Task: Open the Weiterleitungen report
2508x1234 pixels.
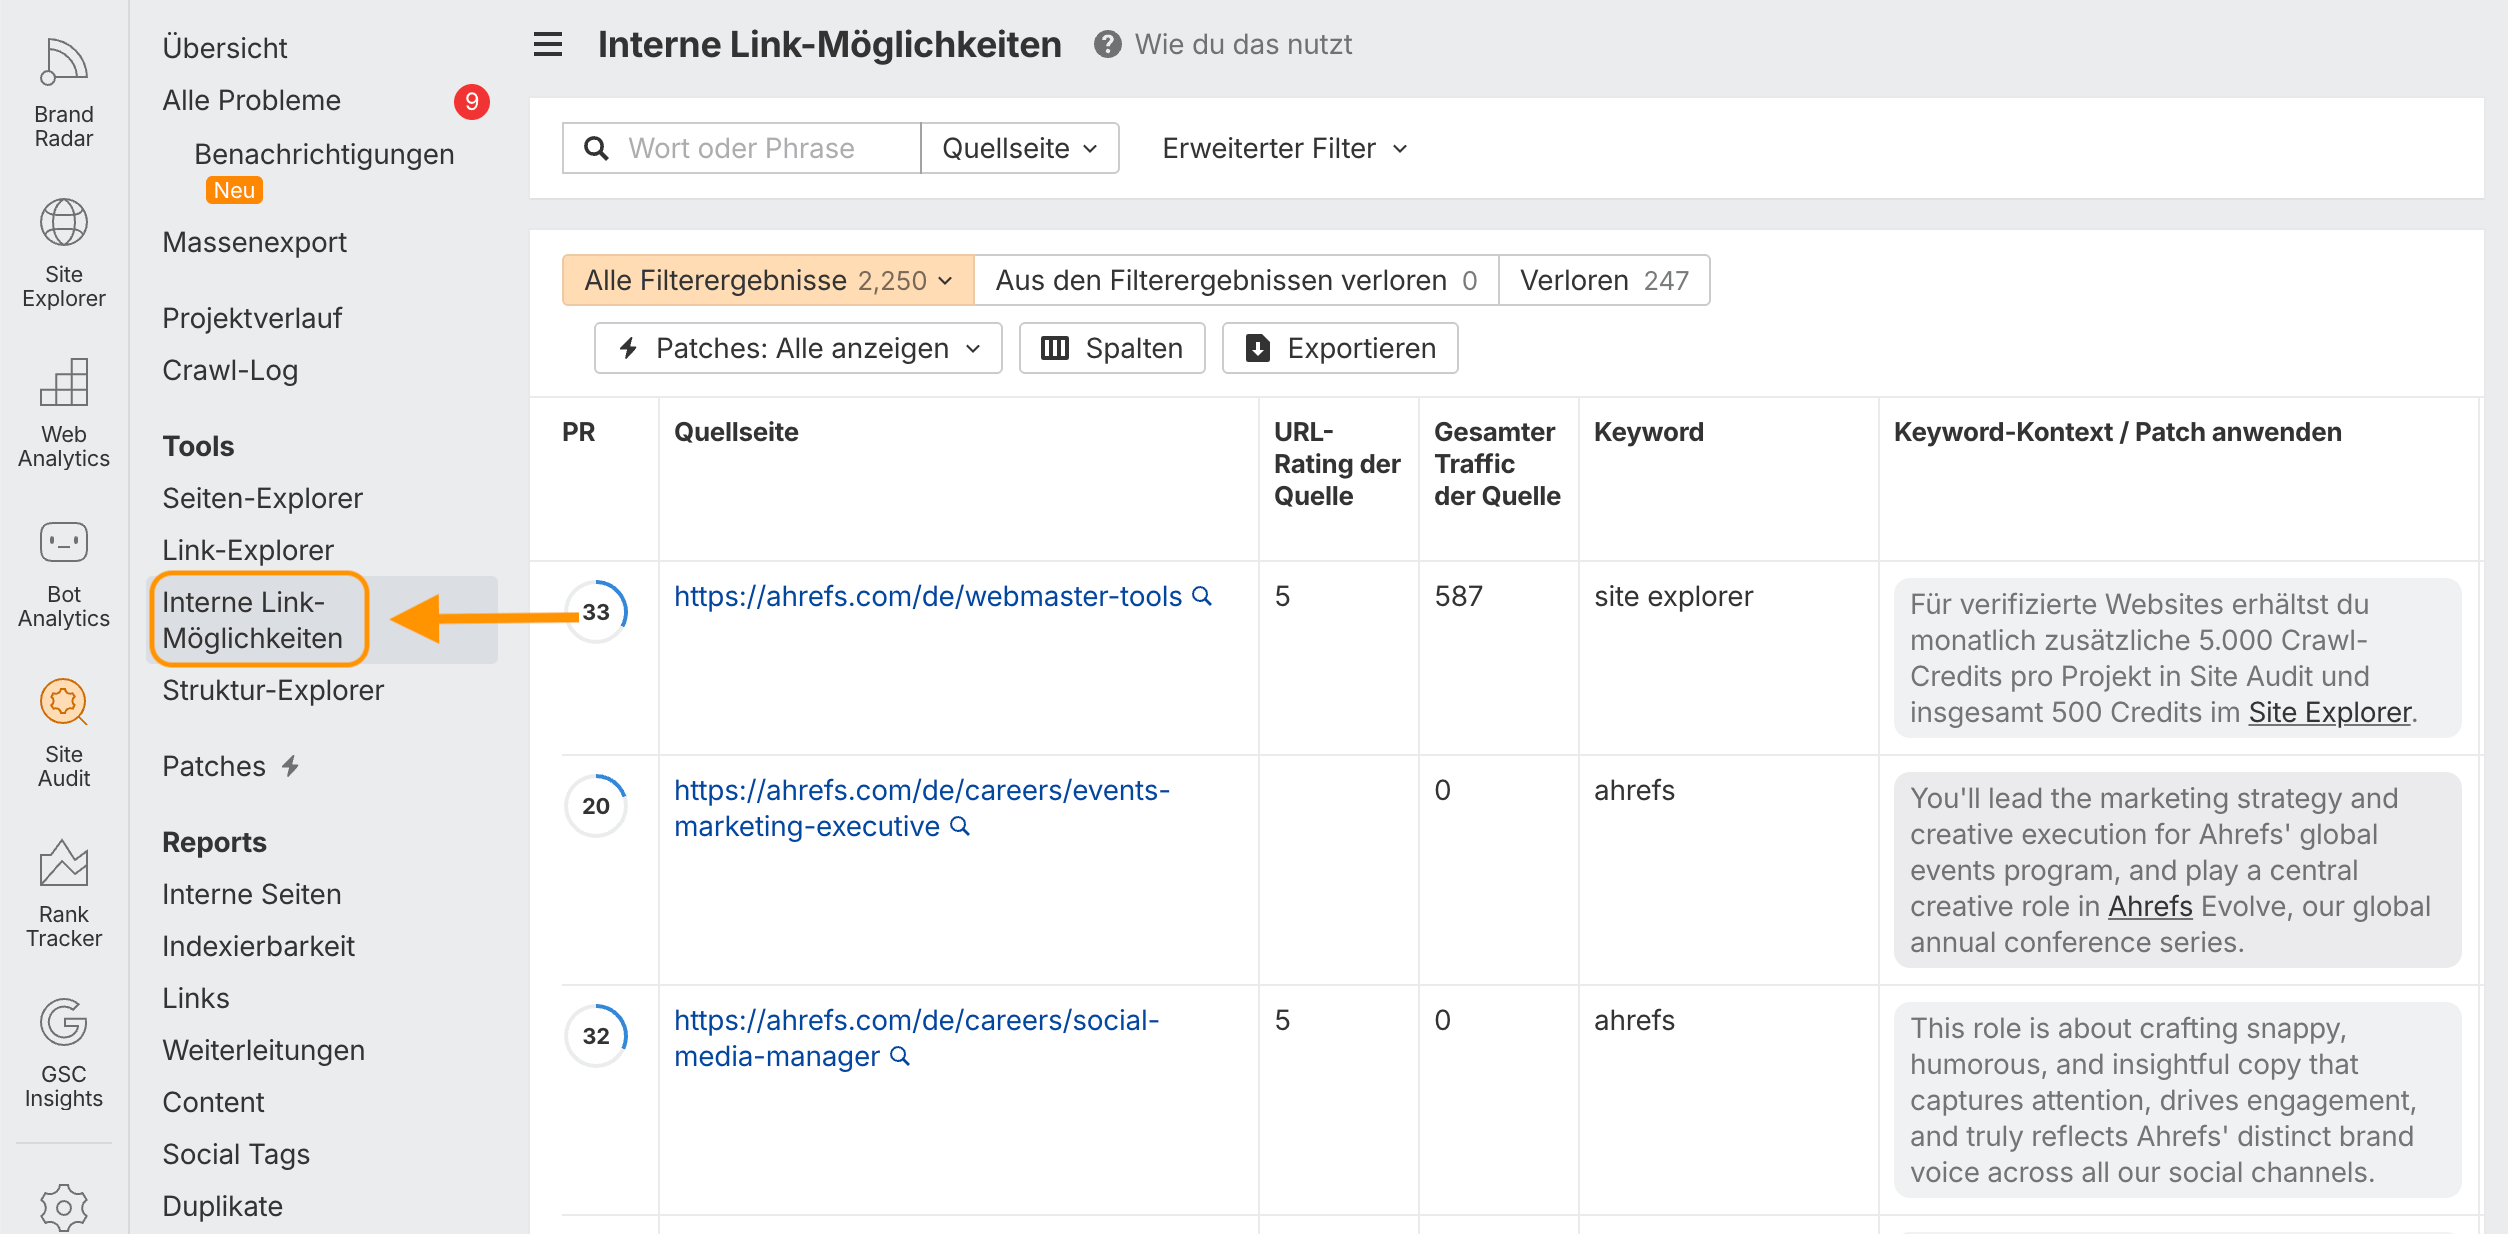Action: pyautogui.click(x=264, y=1050)
